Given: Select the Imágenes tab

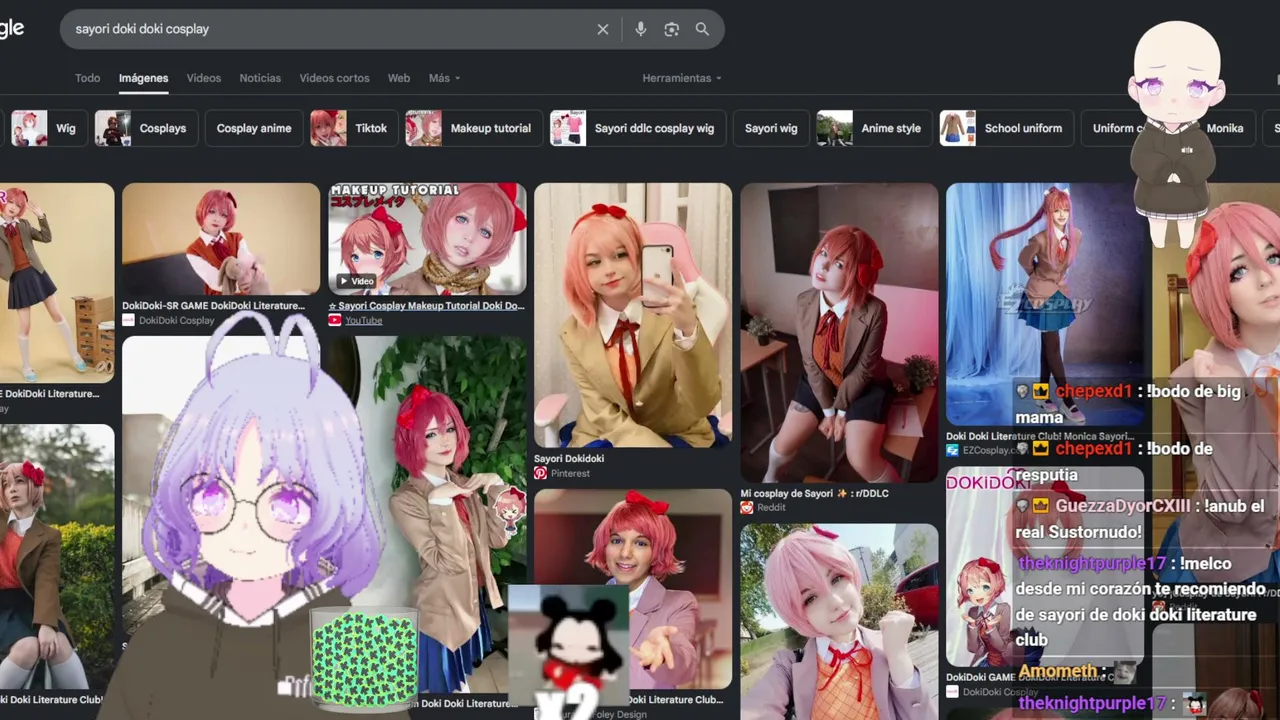Looking at the screenshot, I should pos(143,78).
